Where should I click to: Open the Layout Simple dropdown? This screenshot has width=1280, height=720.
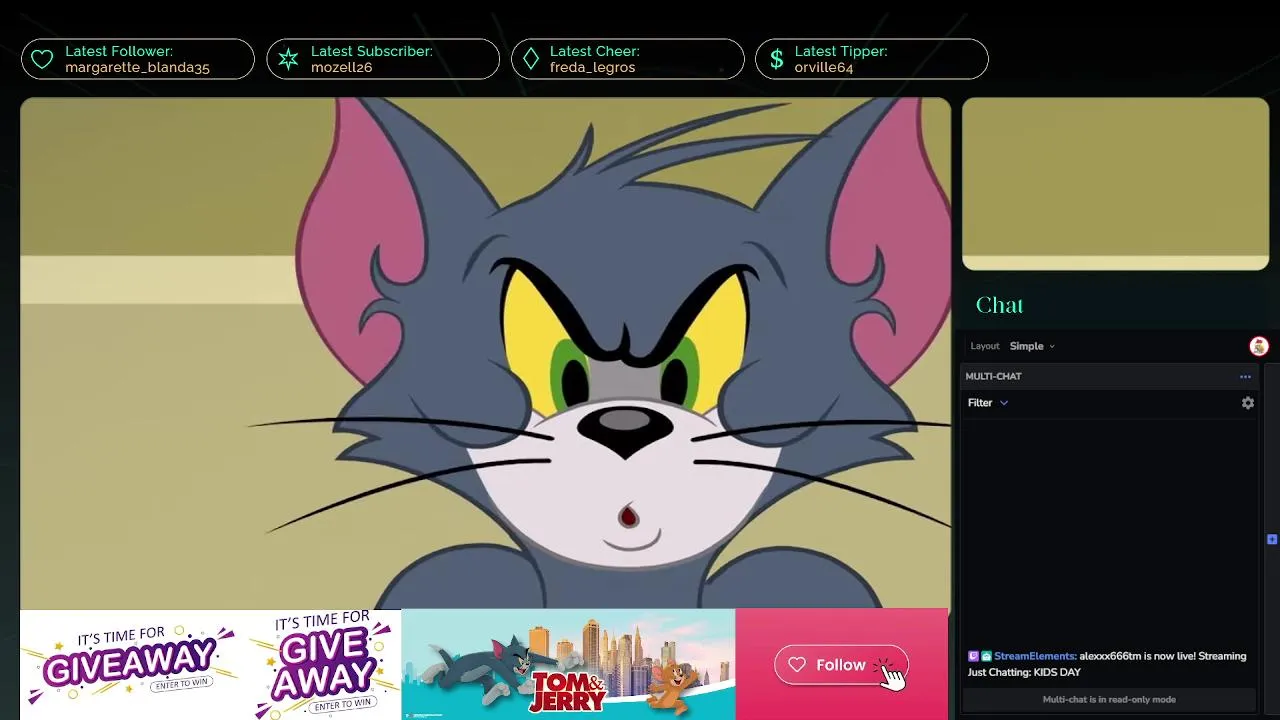tap(1032, 346)
